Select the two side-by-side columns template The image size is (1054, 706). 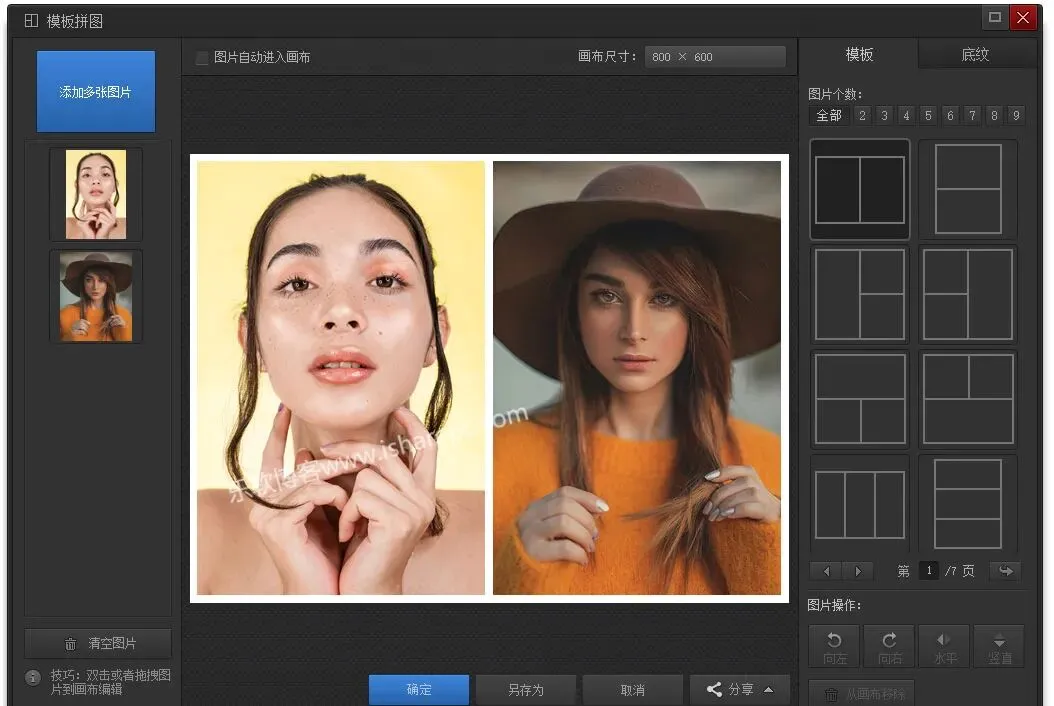point(860,190)
